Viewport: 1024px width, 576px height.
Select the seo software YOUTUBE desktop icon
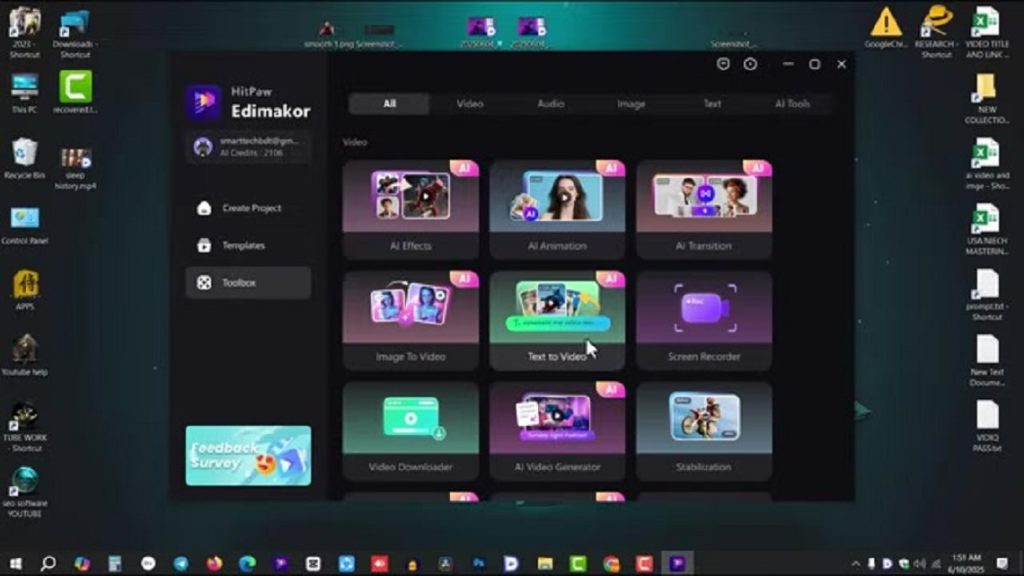(25, 493)
